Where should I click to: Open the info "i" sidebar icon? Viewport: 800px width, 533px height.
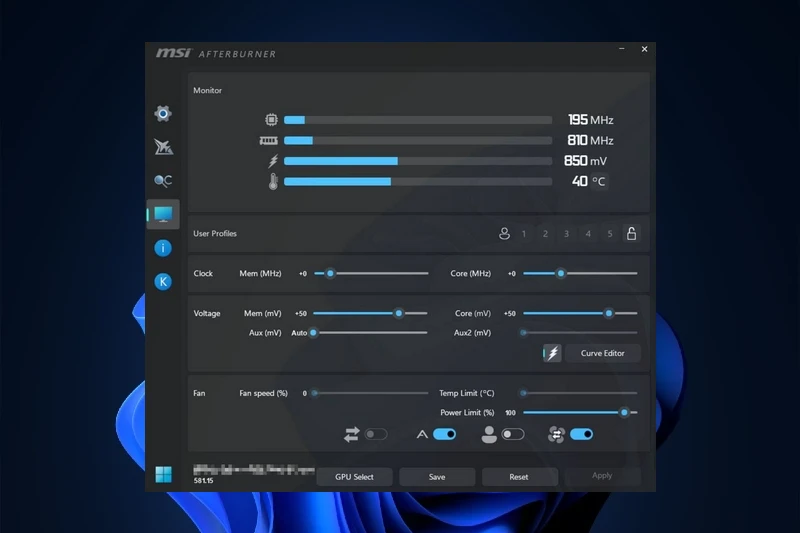163,248
